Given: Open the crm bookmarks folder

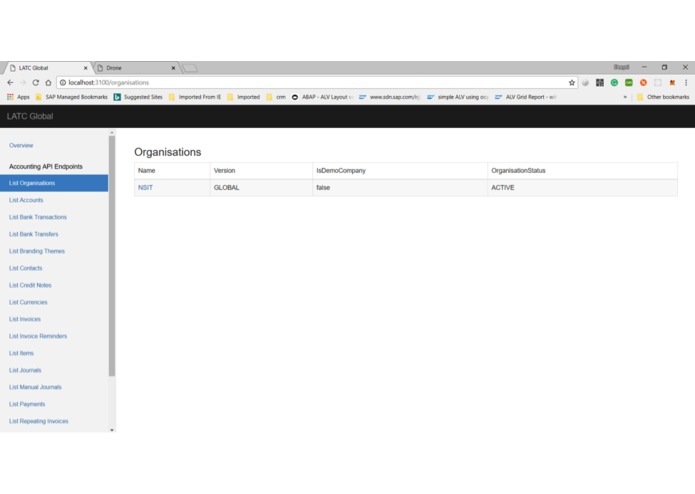Looking at the screenshot, I should pyautogui.click(x=276, y=97).
